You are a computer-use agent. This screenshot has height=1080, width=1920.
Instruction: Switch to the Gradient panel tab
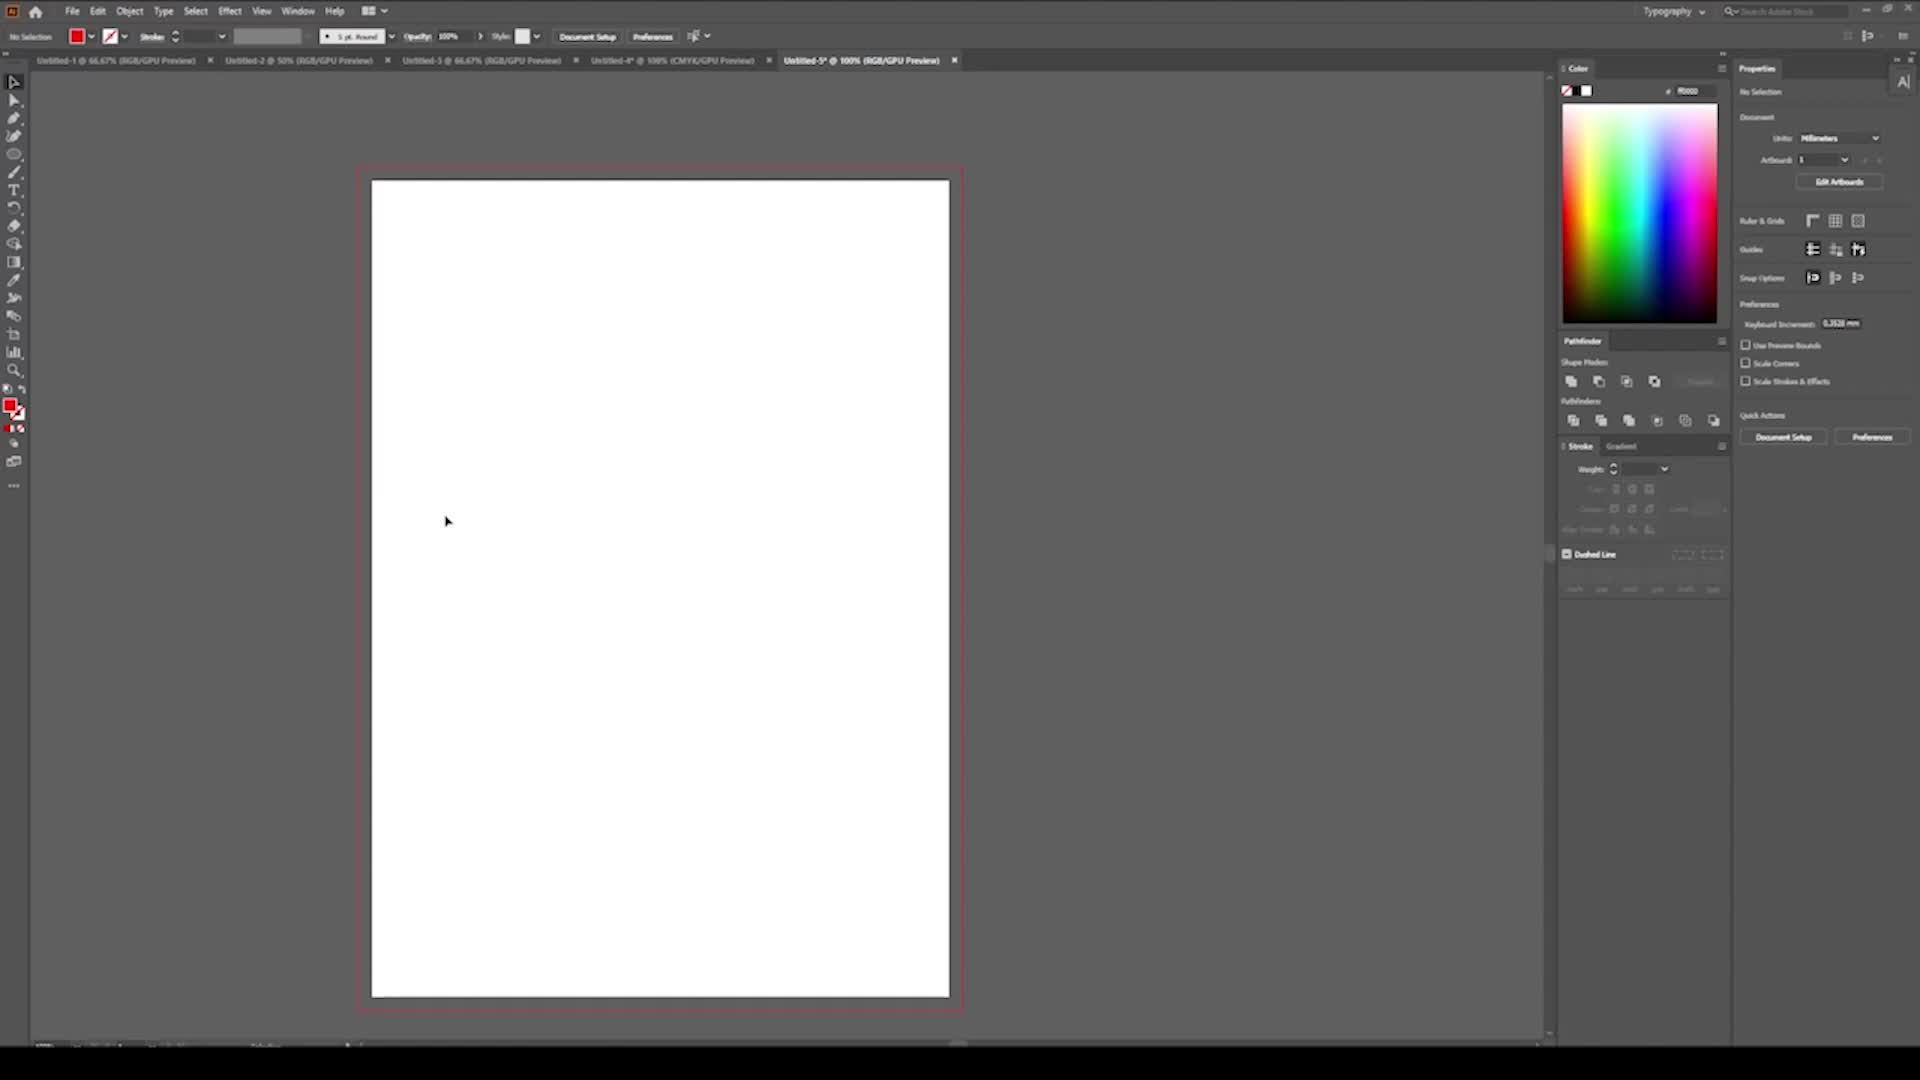pos(1621,447)
